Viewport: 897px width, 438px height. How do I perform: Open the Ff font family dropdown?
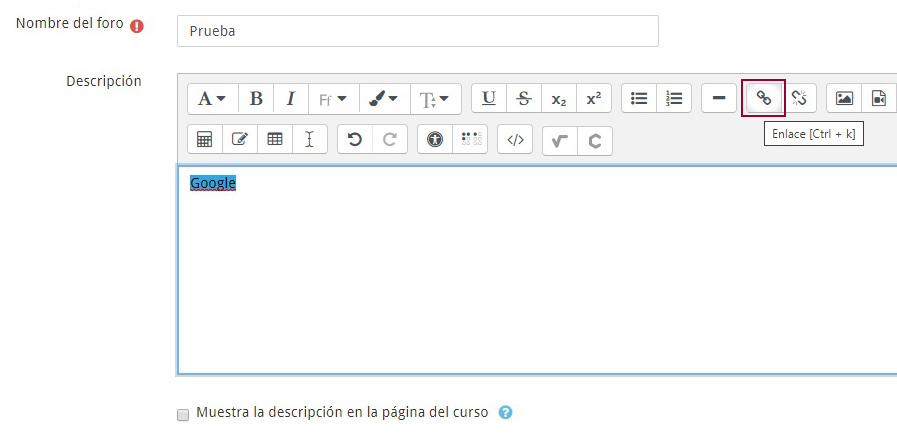tap(334, 99)
